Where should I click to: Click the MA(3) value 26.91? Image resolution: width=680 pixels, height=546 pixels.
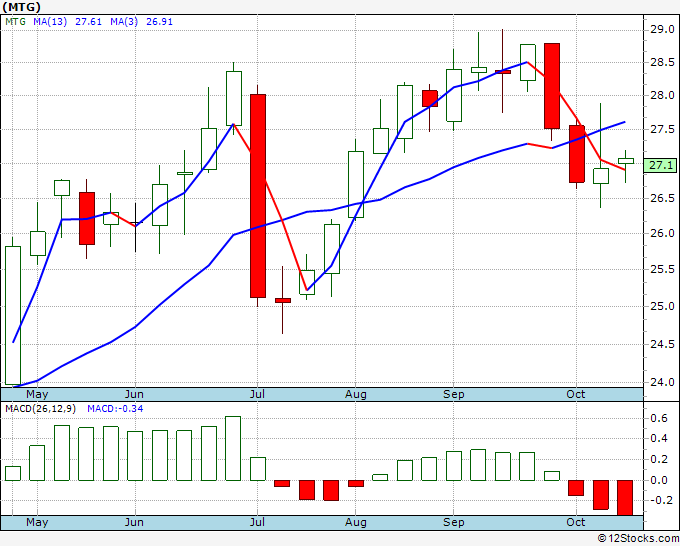159,22
